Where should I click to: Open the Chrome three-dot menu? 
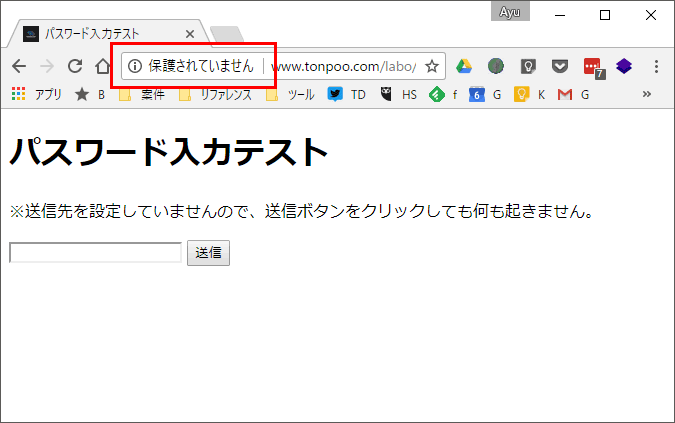[x=656, y=66]
